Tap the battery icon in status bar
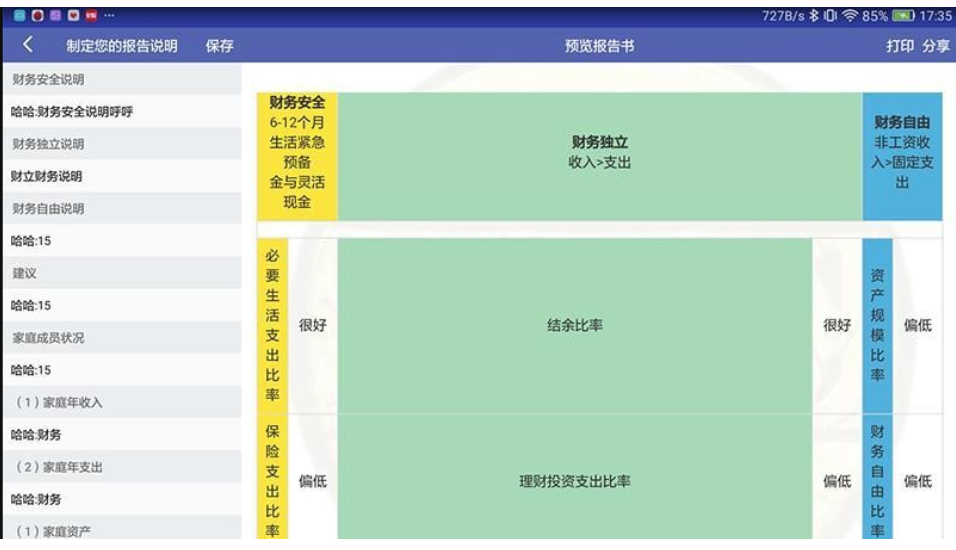The height and width of the screenshot is (550, 956). [904, 16]
